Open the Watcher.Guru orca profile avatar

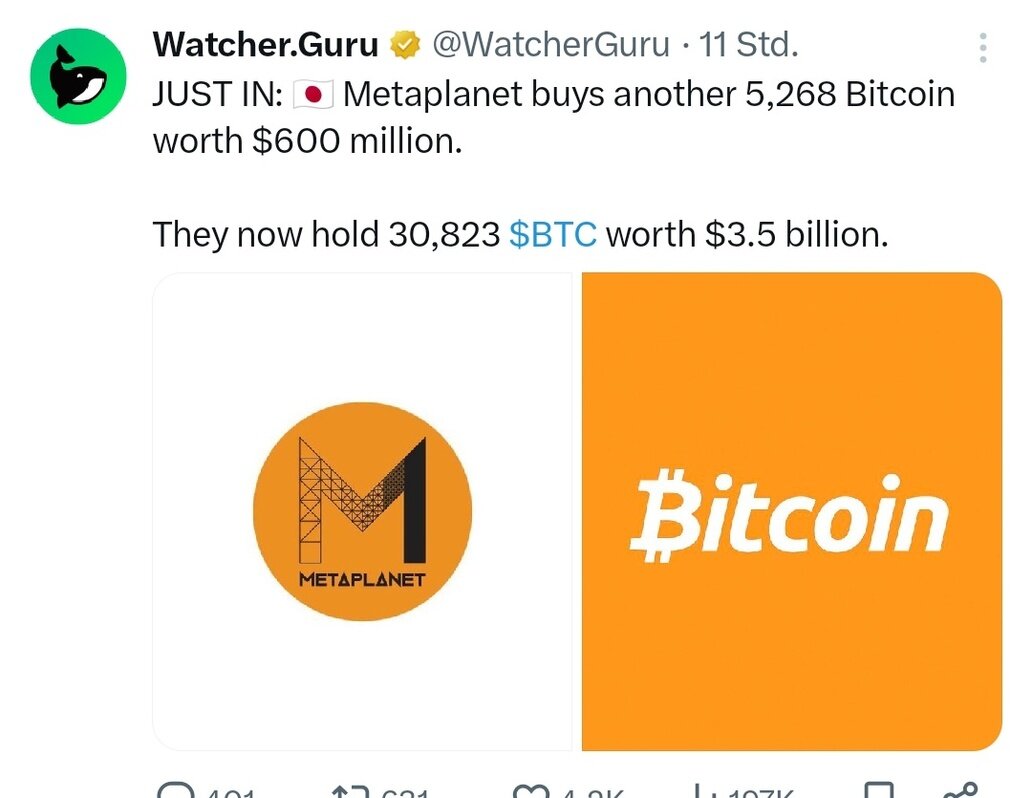click(x=78, y=77)
